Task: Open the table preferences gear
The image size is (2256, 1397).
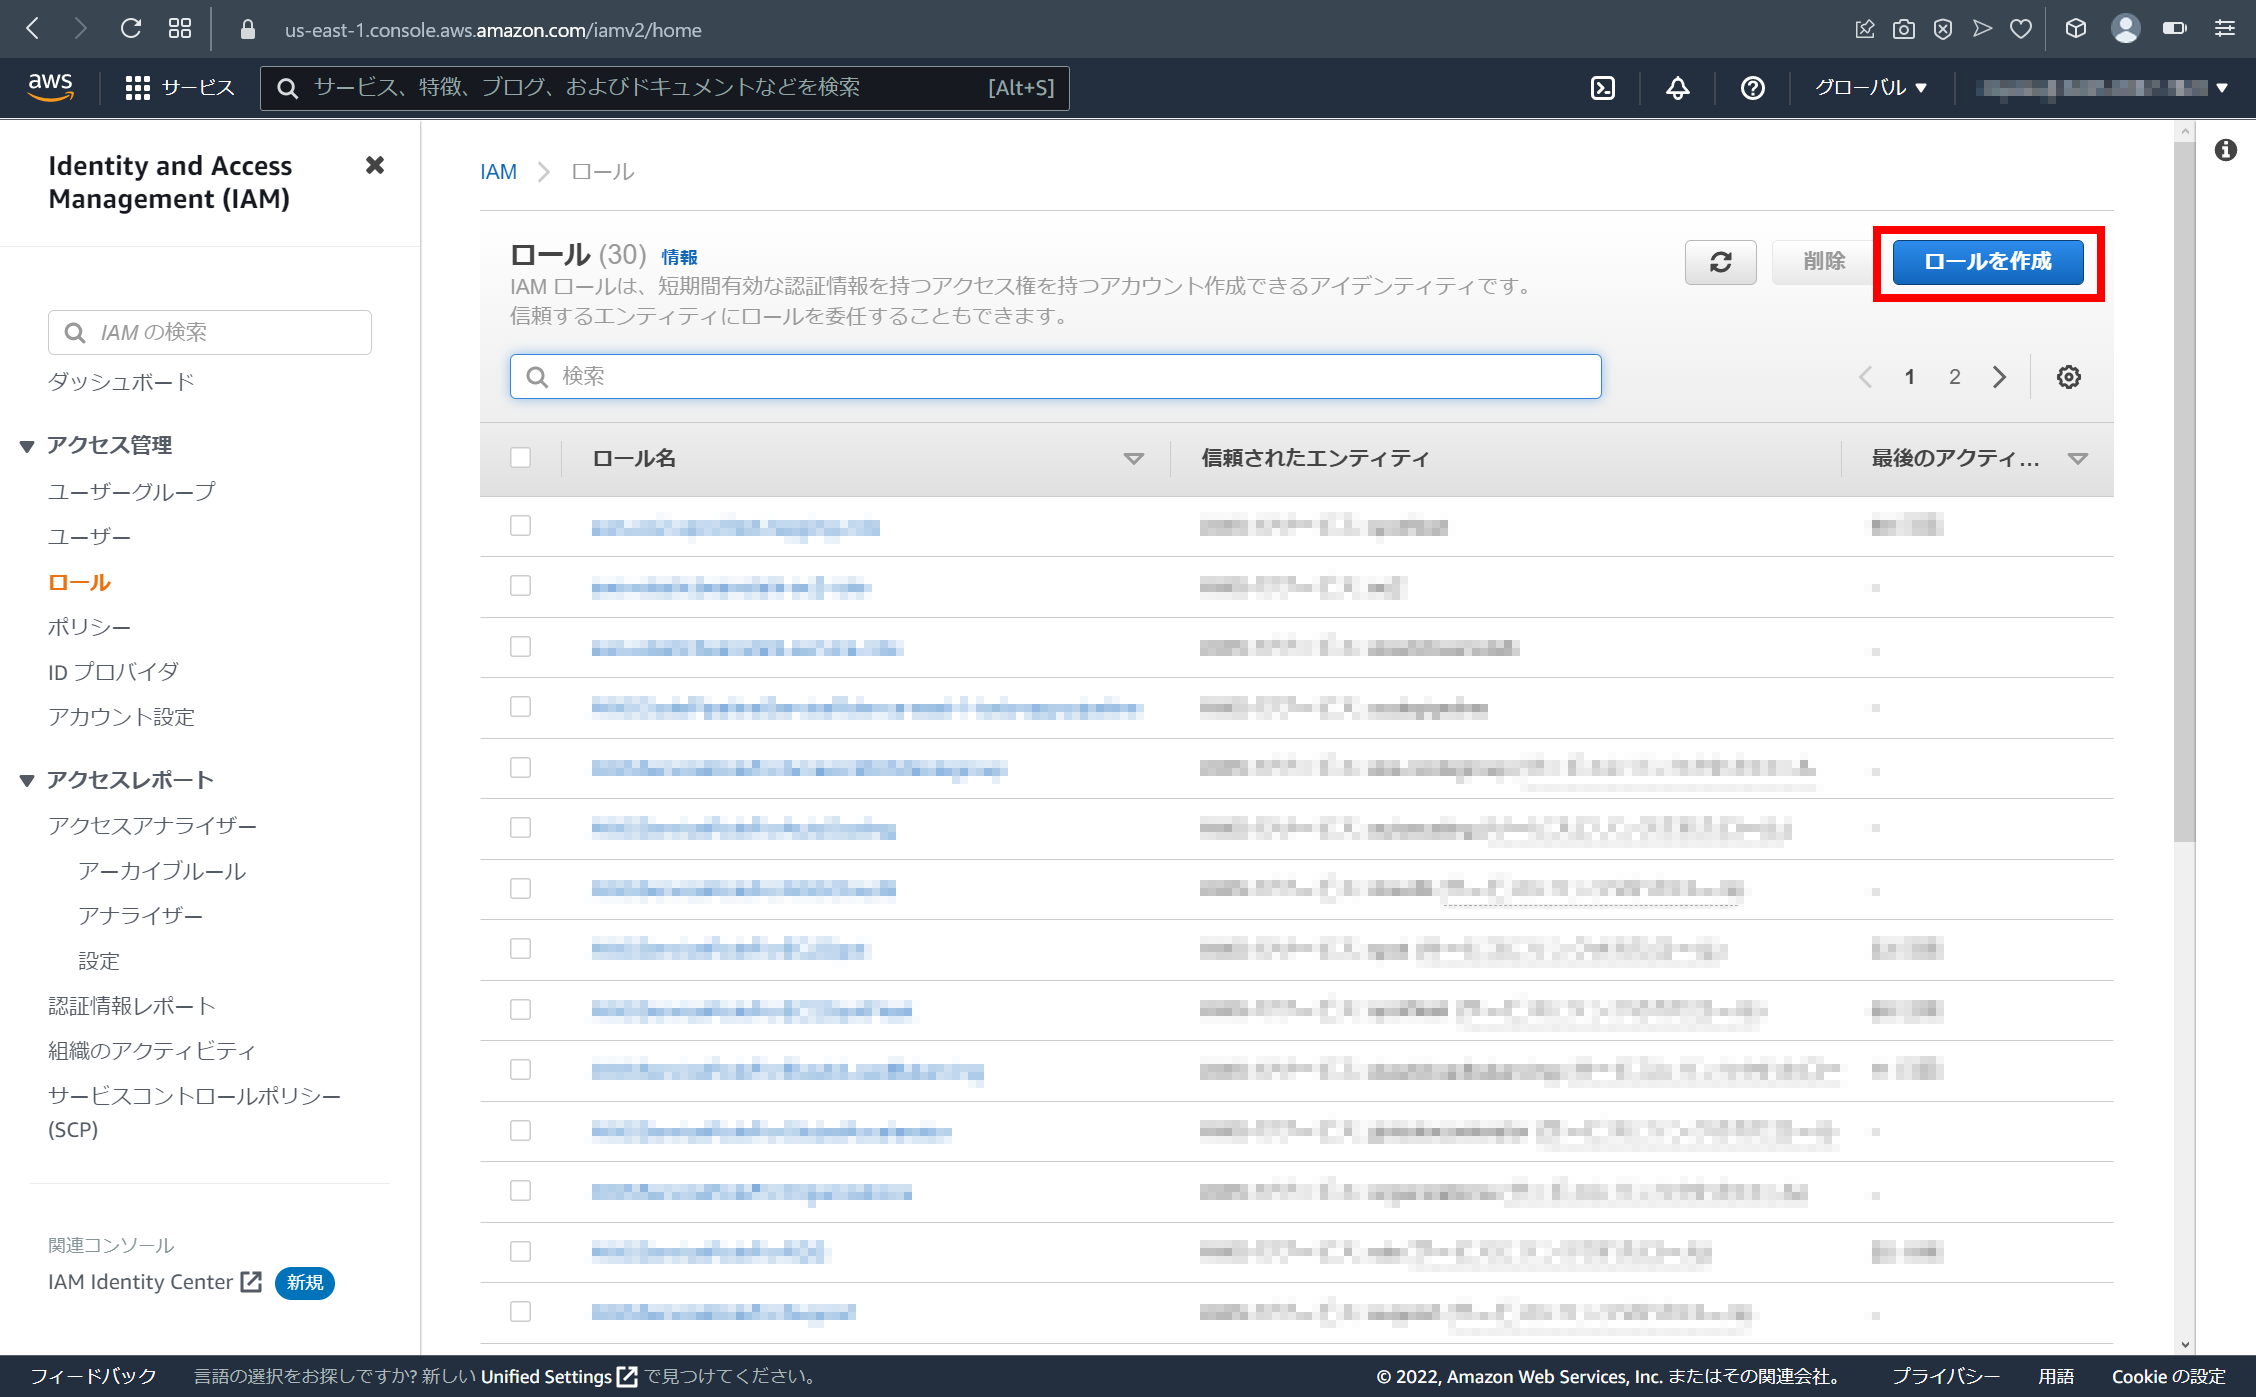Action: (x=2069, y=377)
